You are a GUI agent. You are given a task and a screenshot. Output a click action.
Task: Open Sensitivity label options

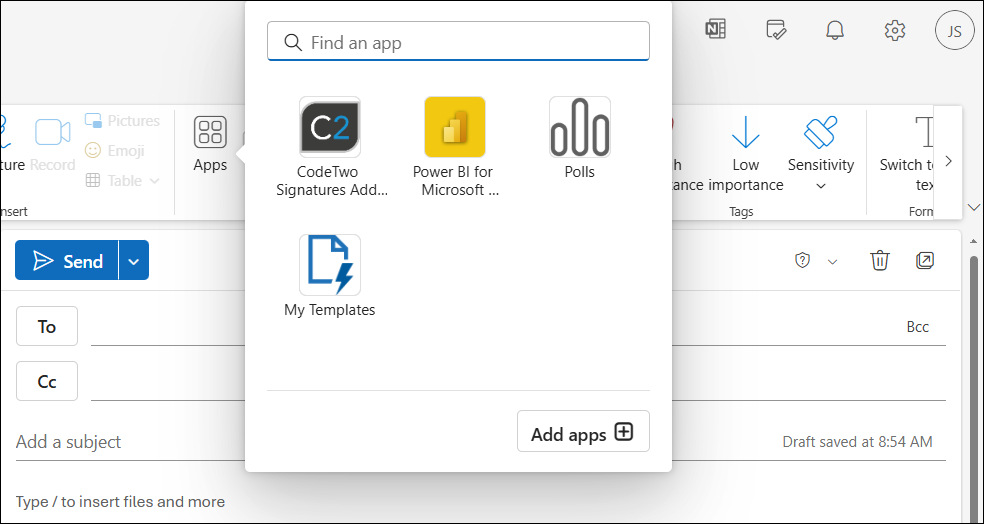821,152
